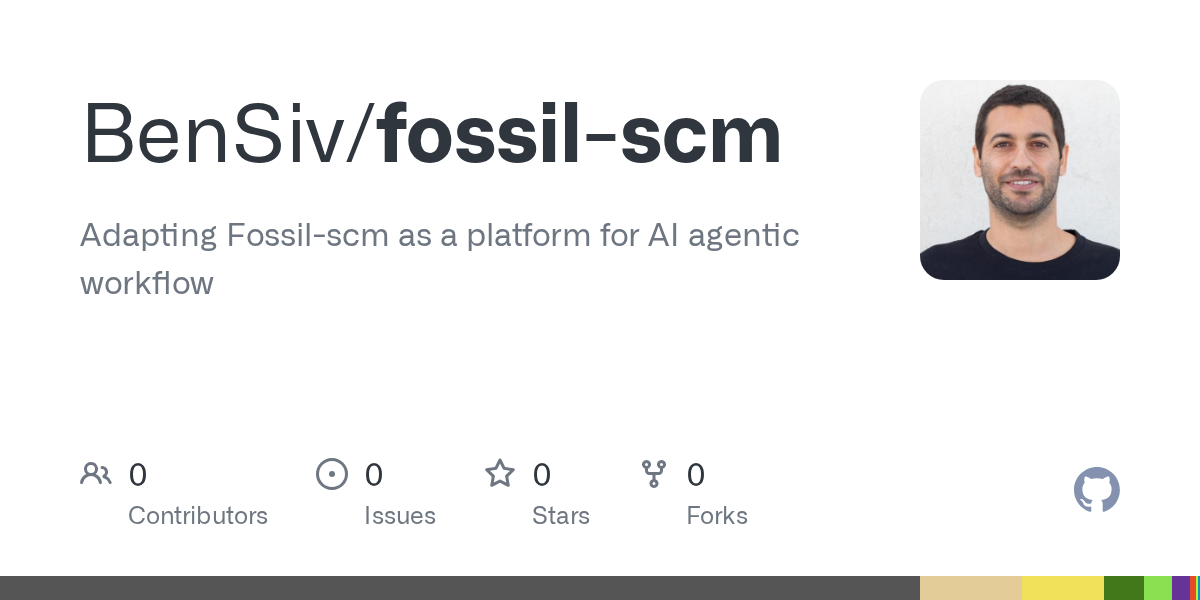Click the GitHub Octocat logo
Screen dimensions: 1200x600
coord(1096,490)
